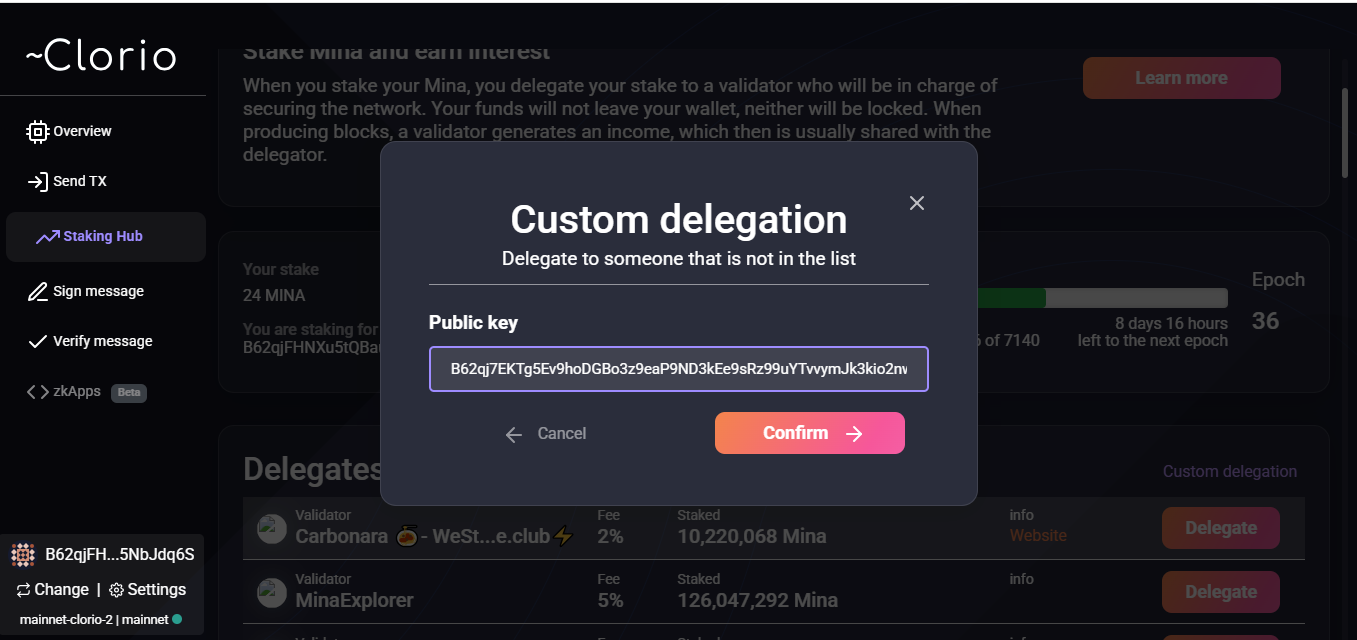This screenshot has width=1357, height=640.
Task: Click the wallet identicon near the address
Action: point(21,553)
